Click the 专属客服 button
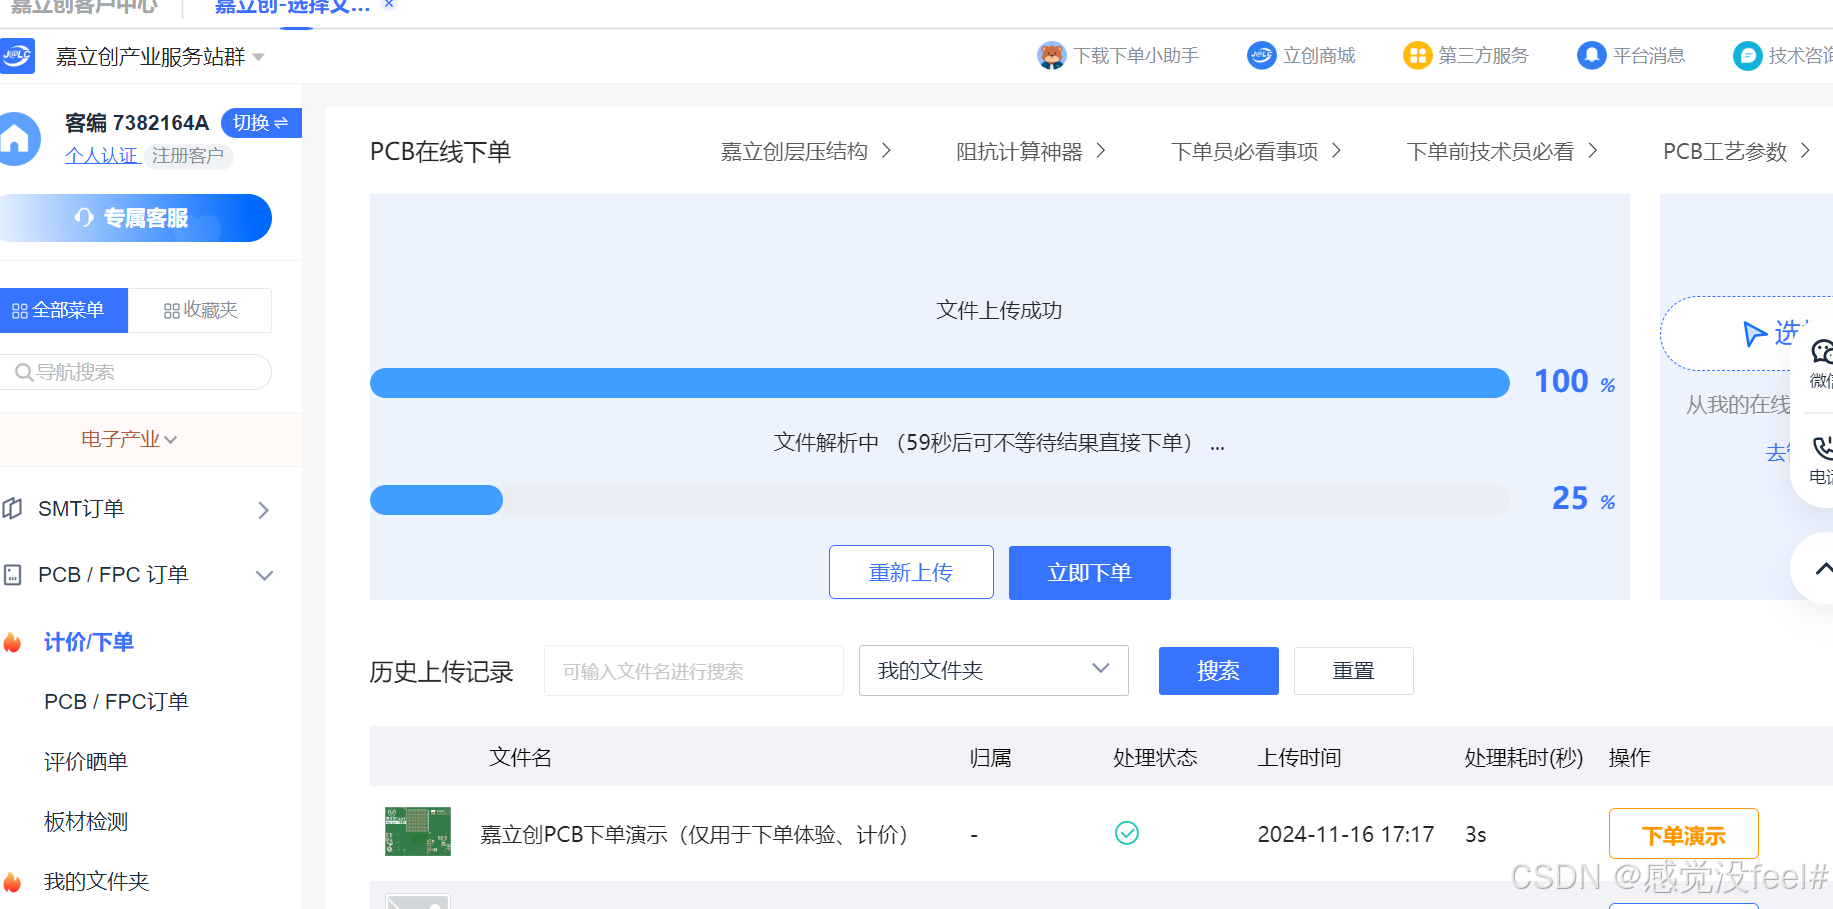This screenshot has width=1833, height=909. pos(134,218)
